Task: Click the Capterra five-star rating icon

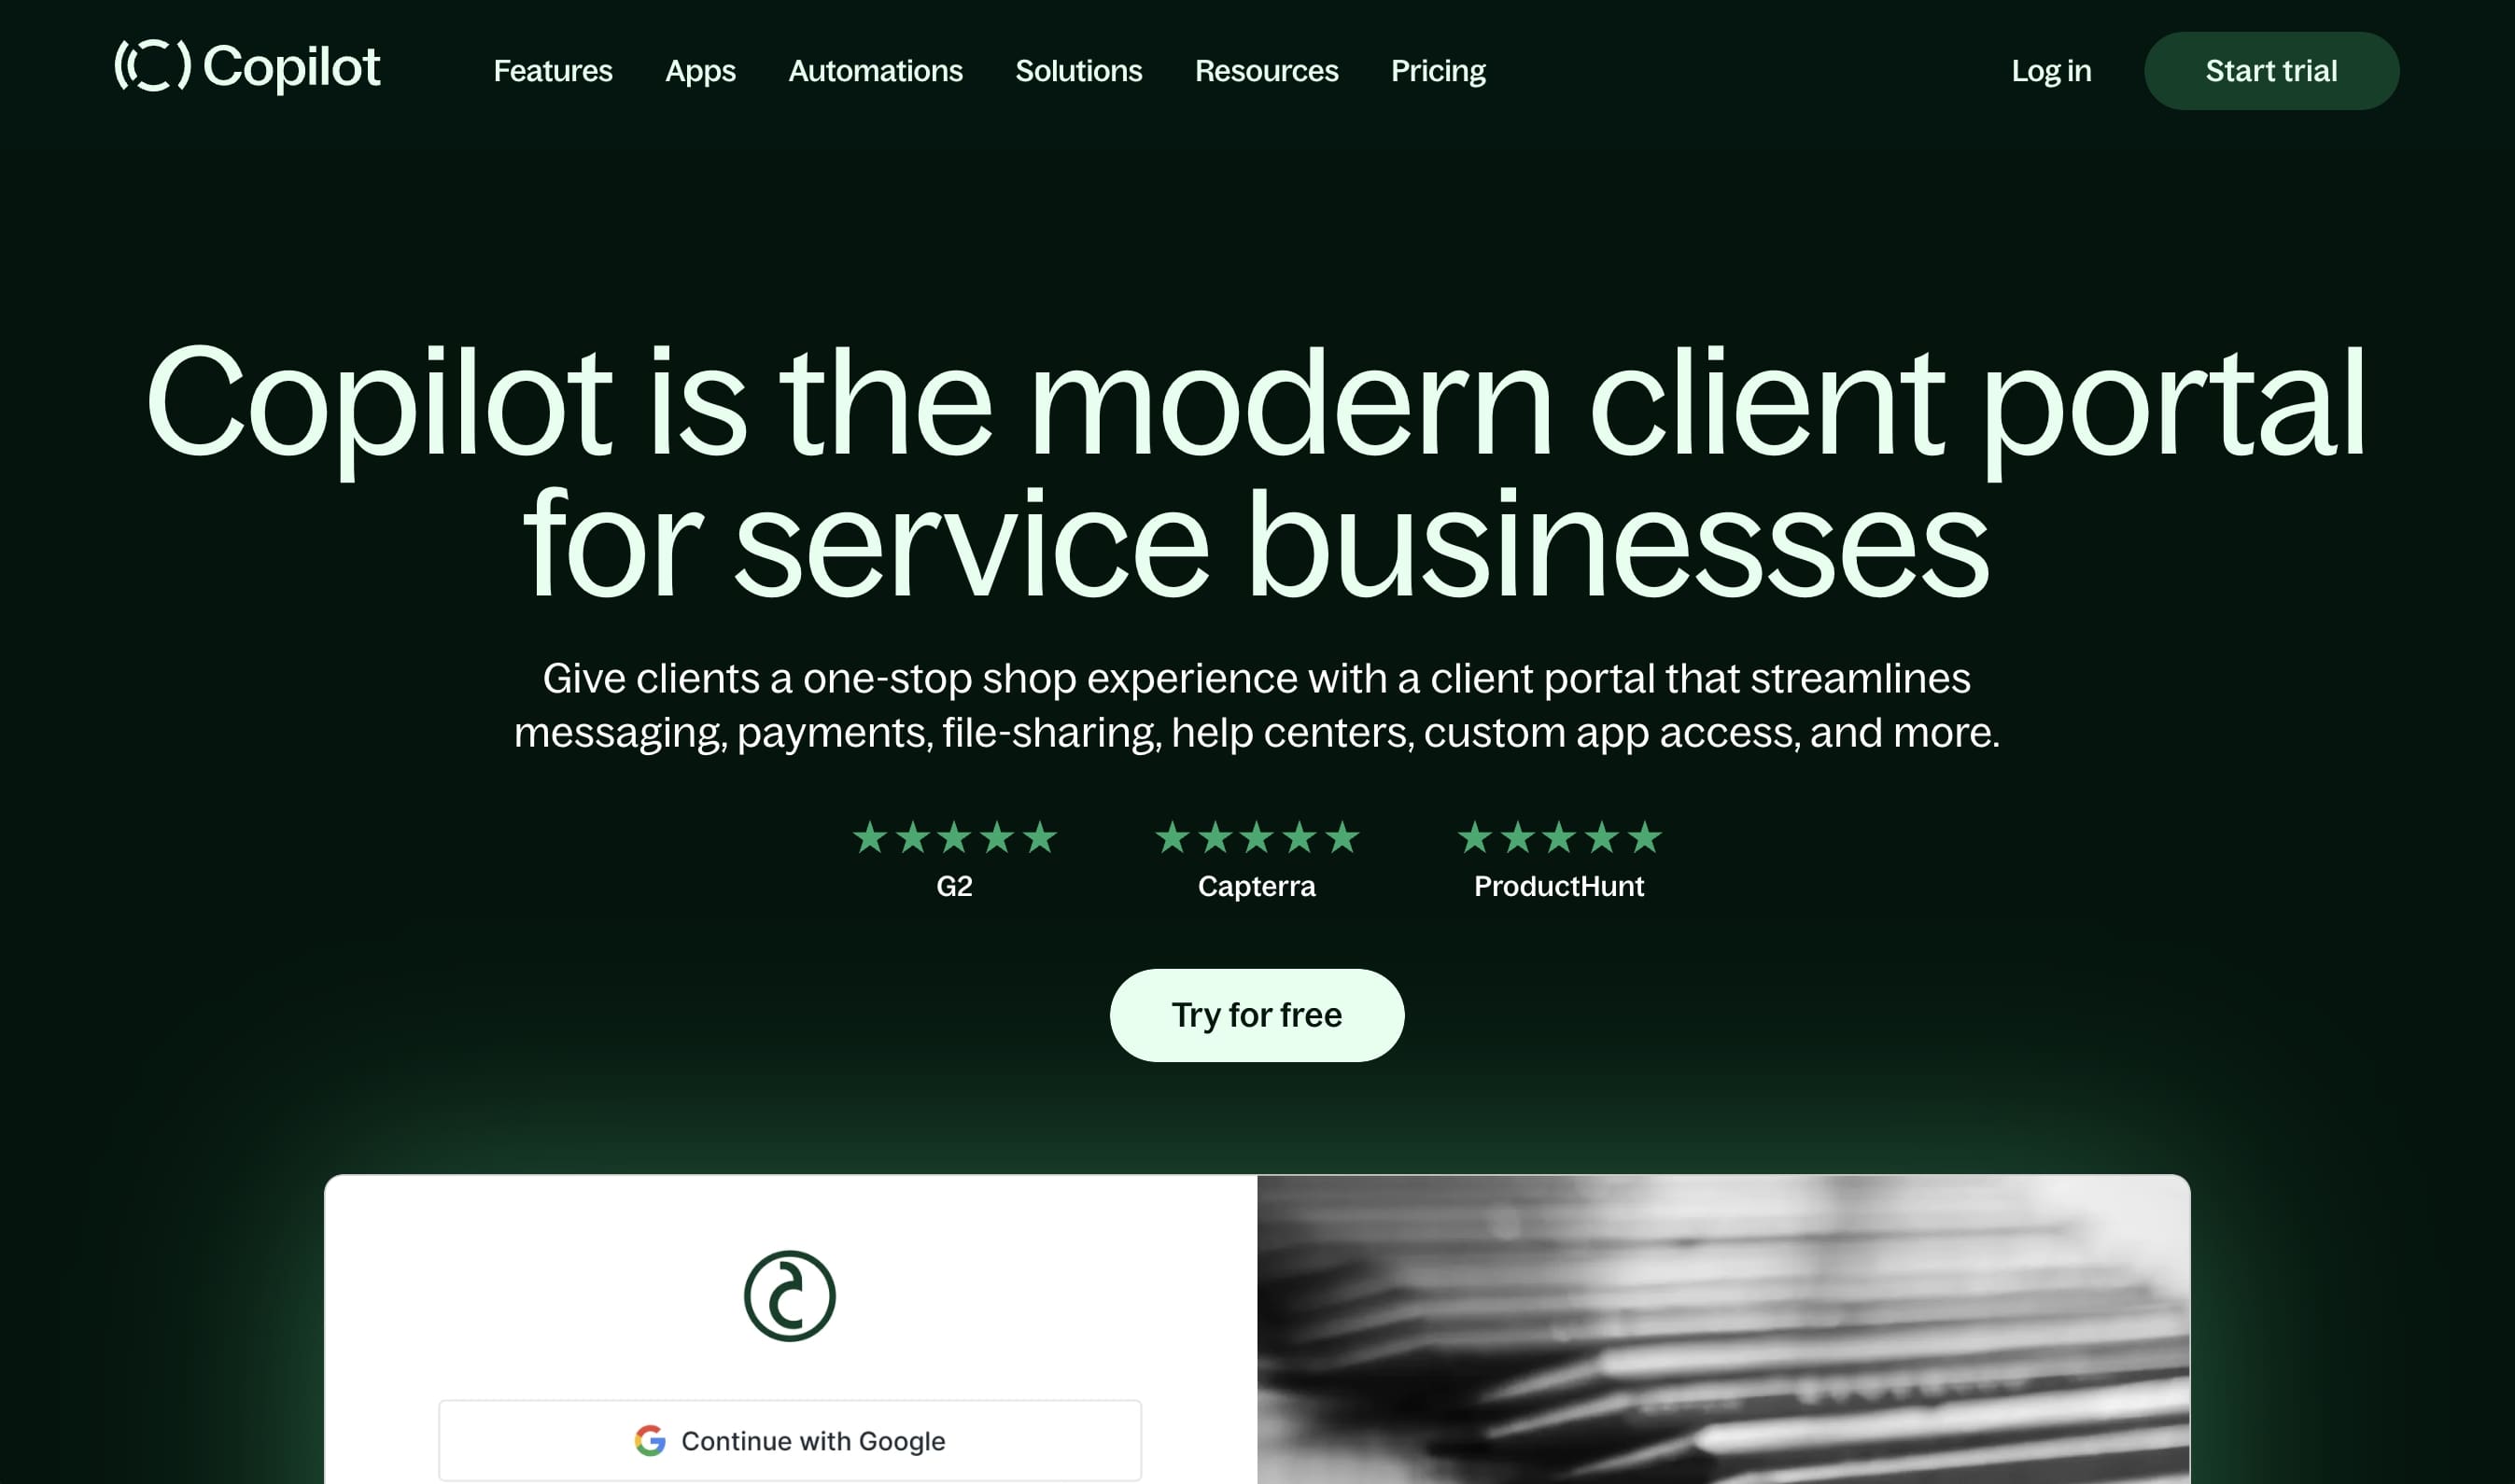Action: 1257,837
